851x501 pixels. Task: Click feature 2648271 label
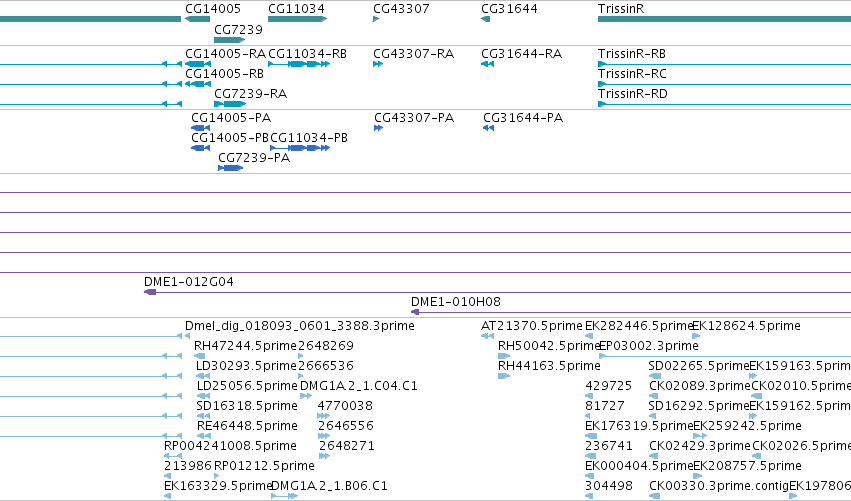pyautogui.click(x=347, y=446)
